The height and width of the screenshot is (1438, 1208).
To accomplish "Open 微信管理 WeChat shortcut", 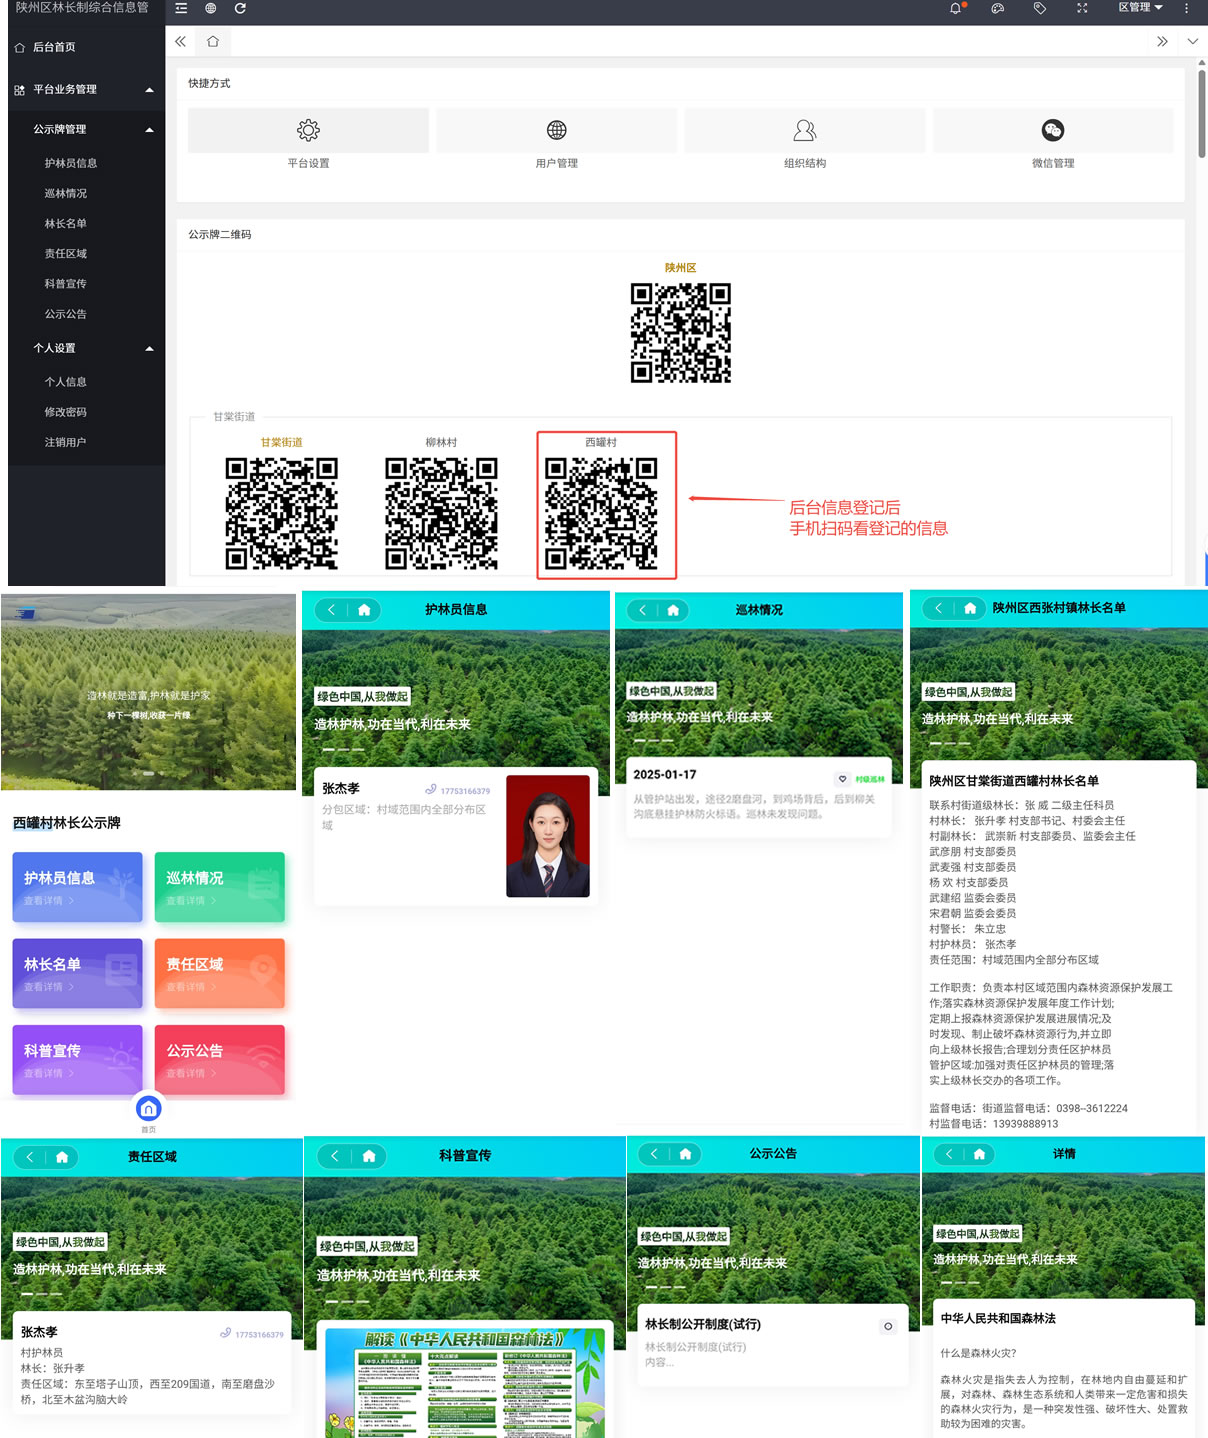I will point(1053,130).
